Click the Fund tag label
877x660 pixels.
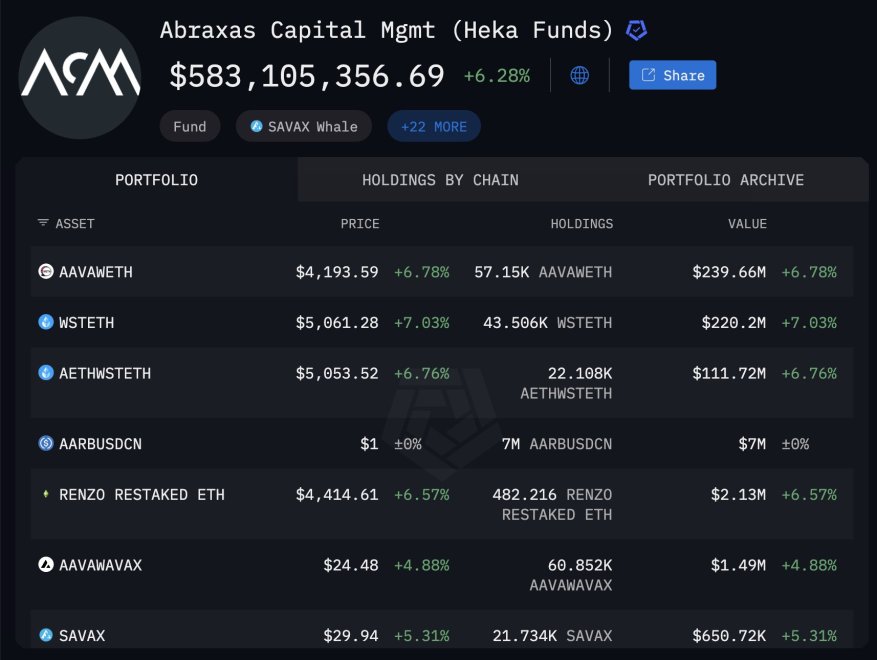point(189,127)
